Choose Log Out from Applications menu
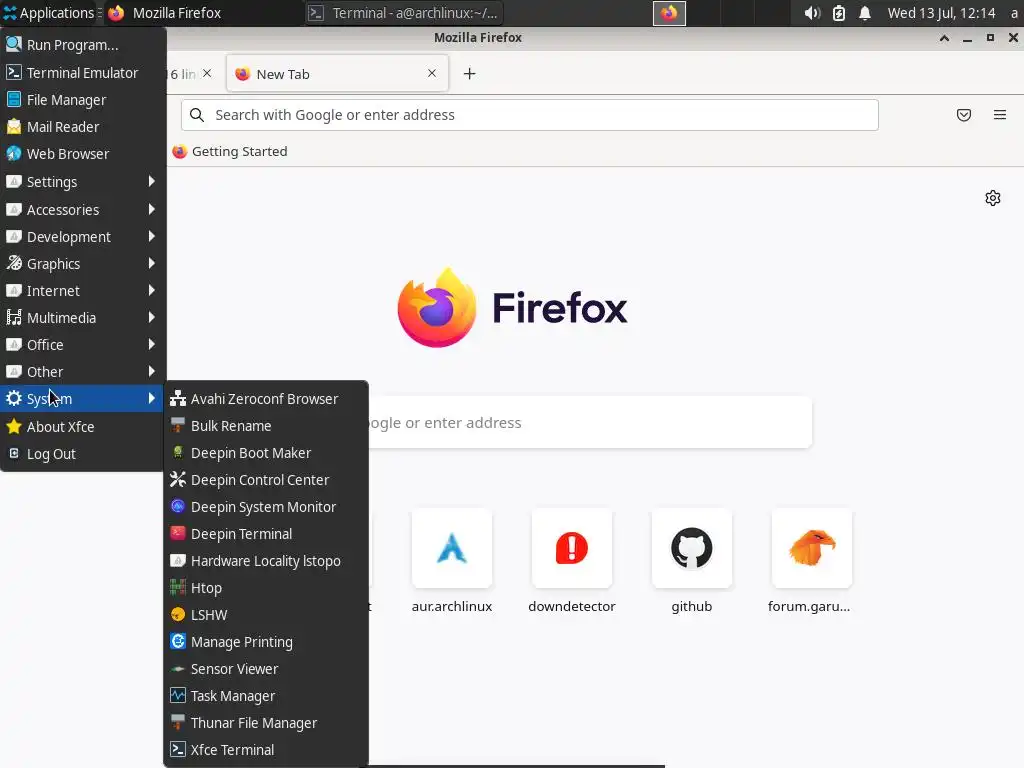The width and height of the screenshot is (1024, 768). coord(83,454)
